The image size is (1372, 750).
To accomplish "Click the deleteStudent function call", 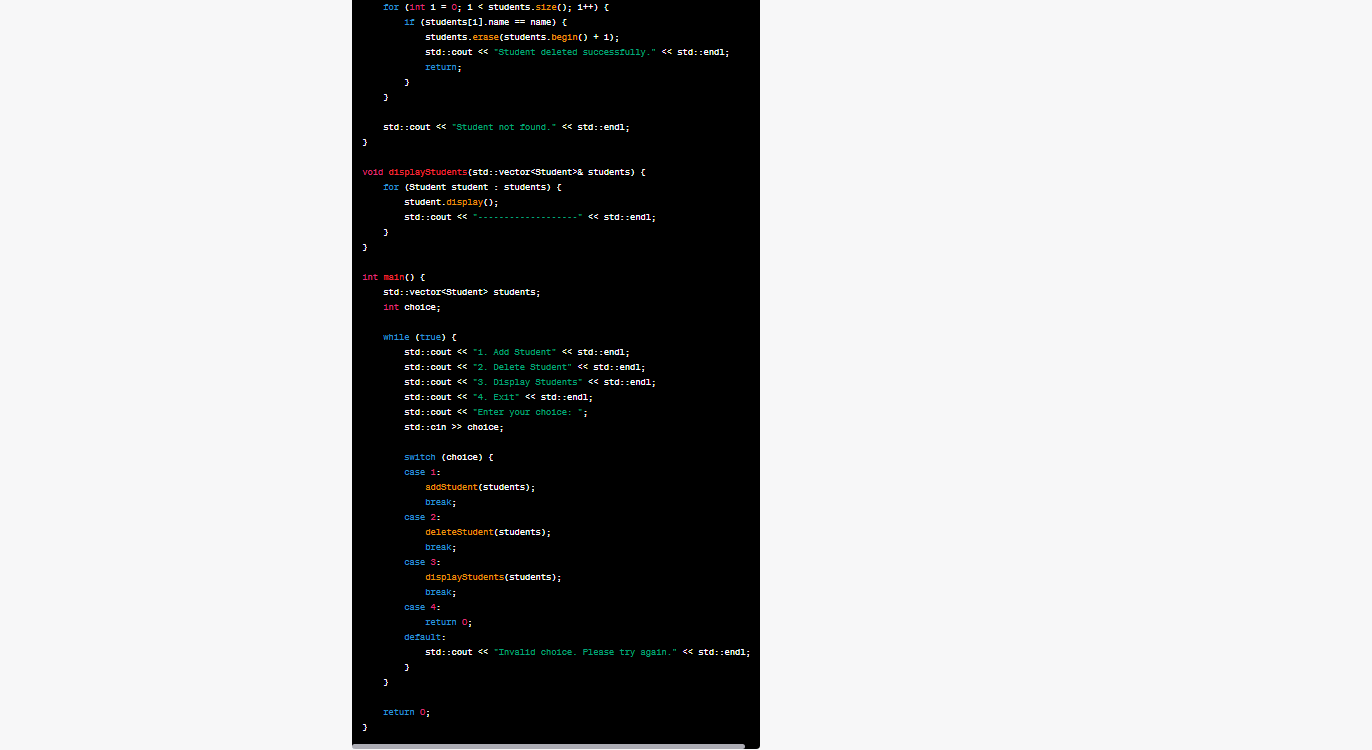I will pos(458,531).
